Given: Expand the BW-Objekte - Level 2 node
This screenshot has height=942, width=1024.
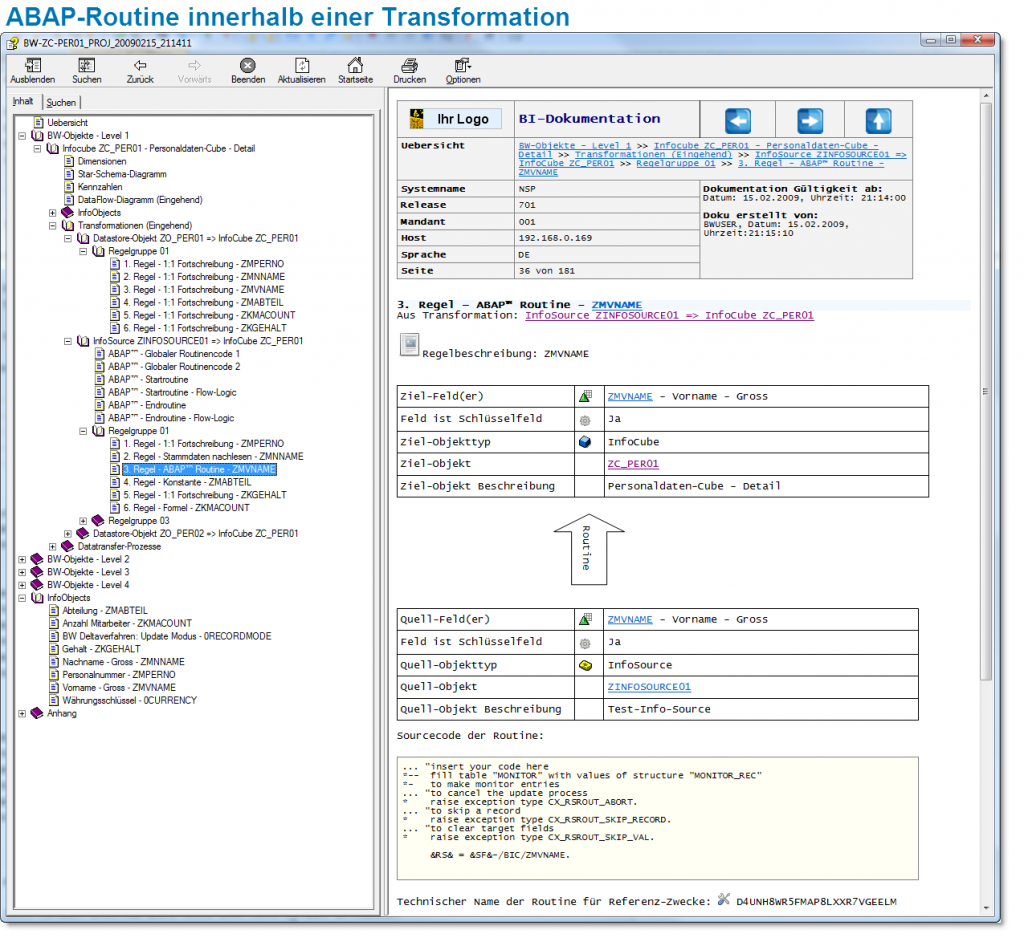Looking at the screenshot, I should 23,559.
